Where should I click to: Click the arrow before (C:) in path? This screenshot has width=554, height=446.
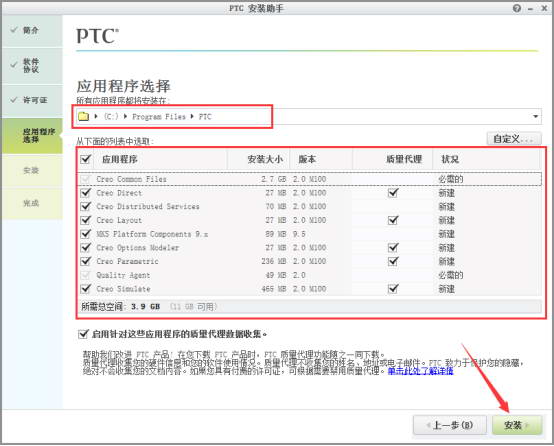coord(96,116)
